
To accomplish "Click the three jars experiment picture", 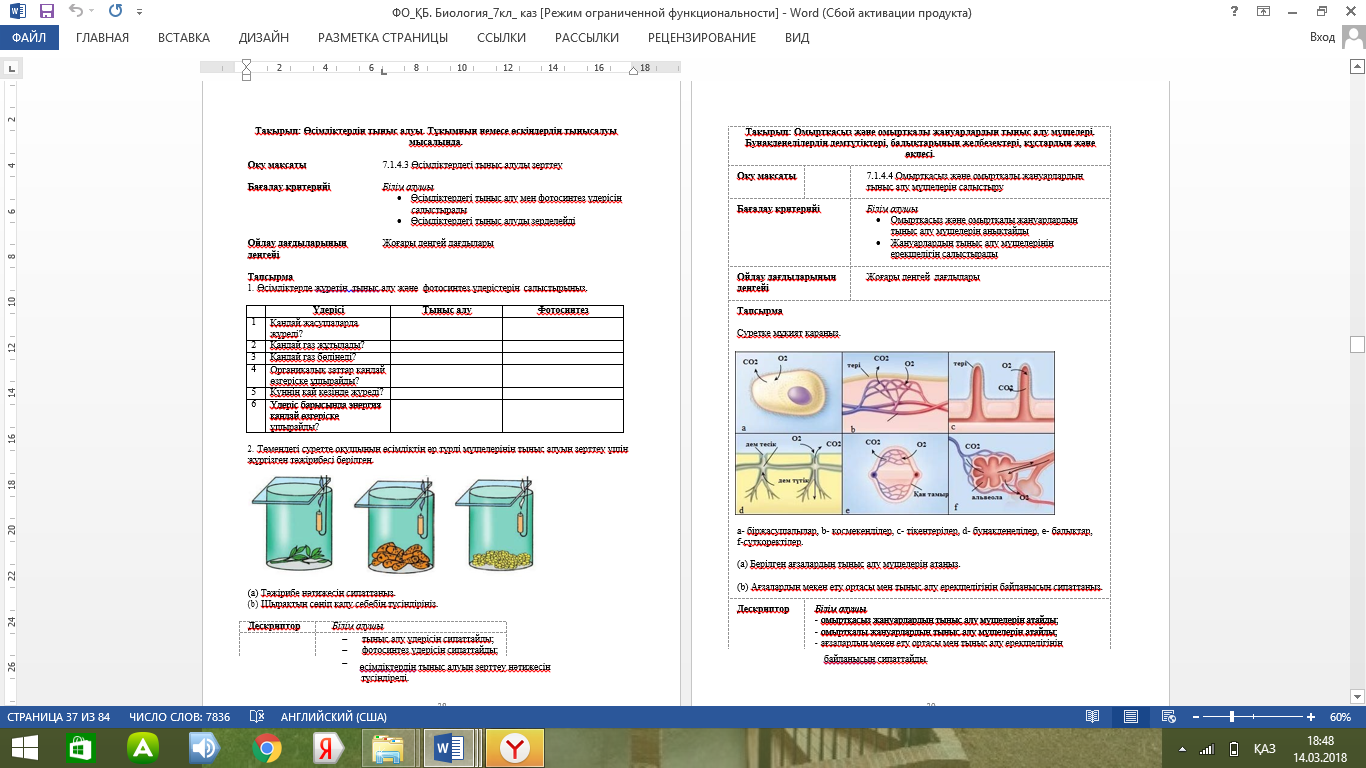I will 393,524.
